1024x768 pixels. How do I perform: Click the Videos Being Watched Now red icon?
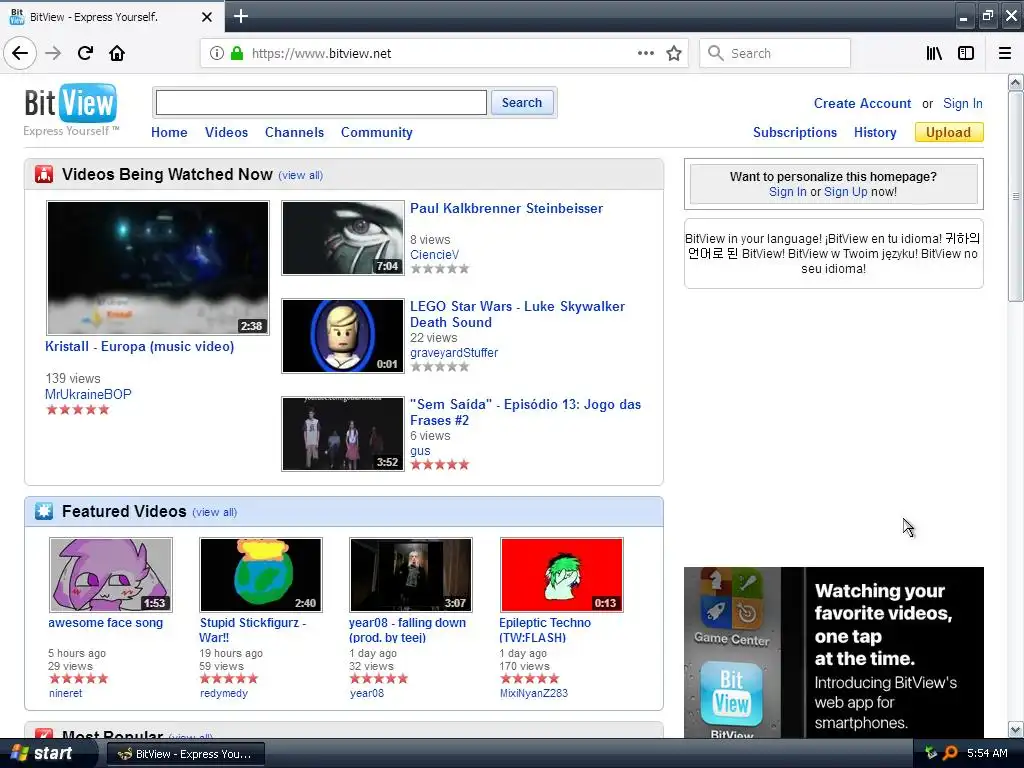tap(44, 174)
